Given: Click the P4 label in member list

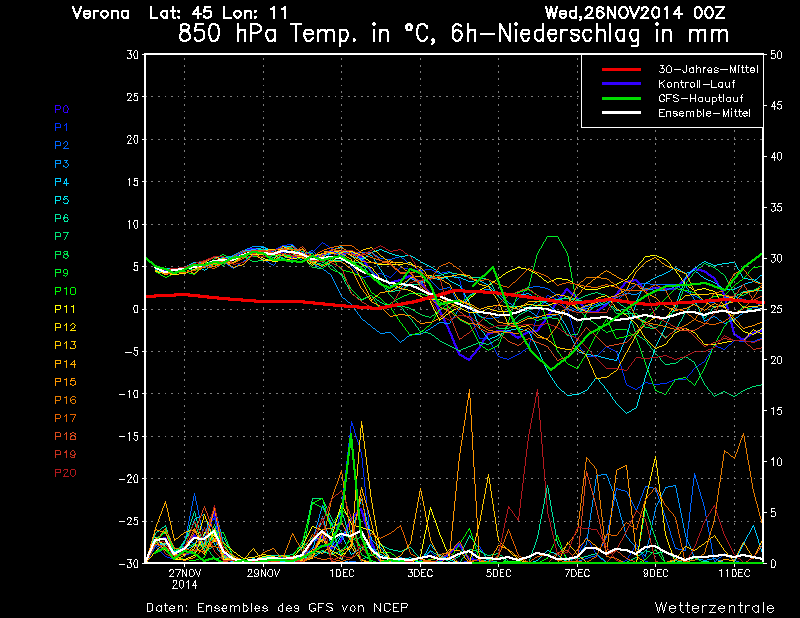Looking at the screenshot, I should [x=62, y=182].
